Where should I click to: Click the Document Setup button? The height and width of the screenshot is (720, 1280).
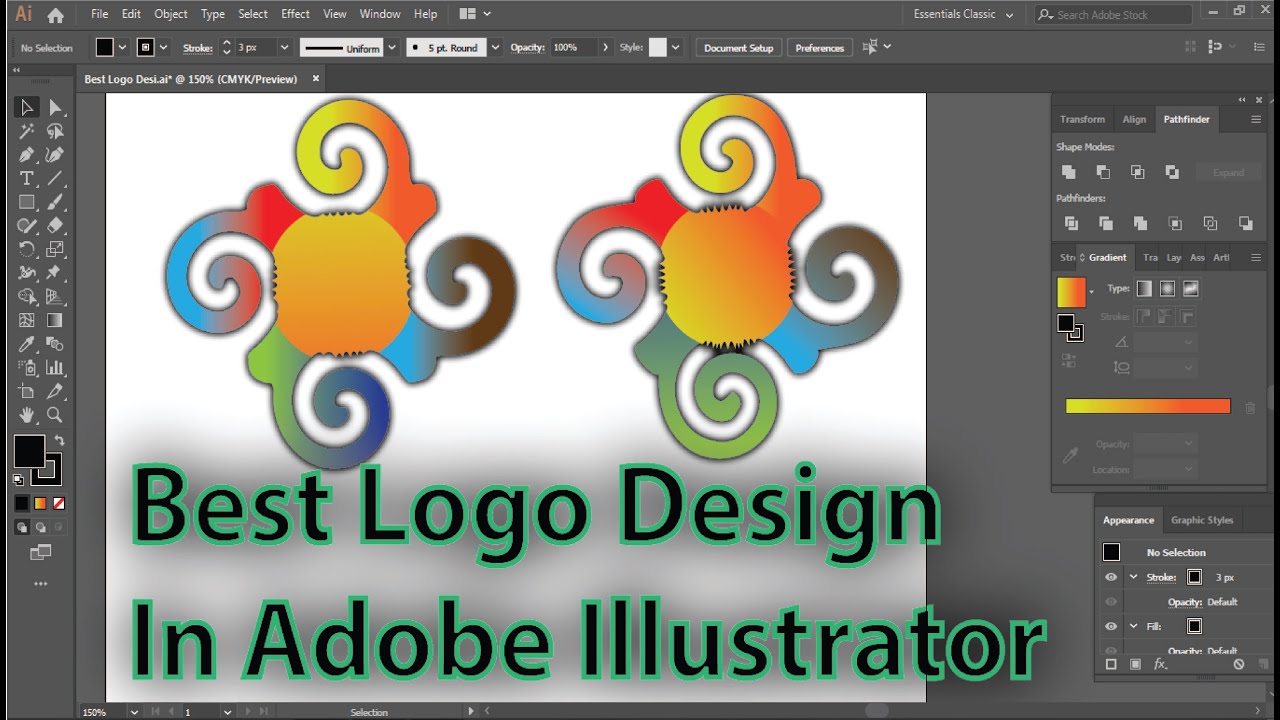(739, 47)
